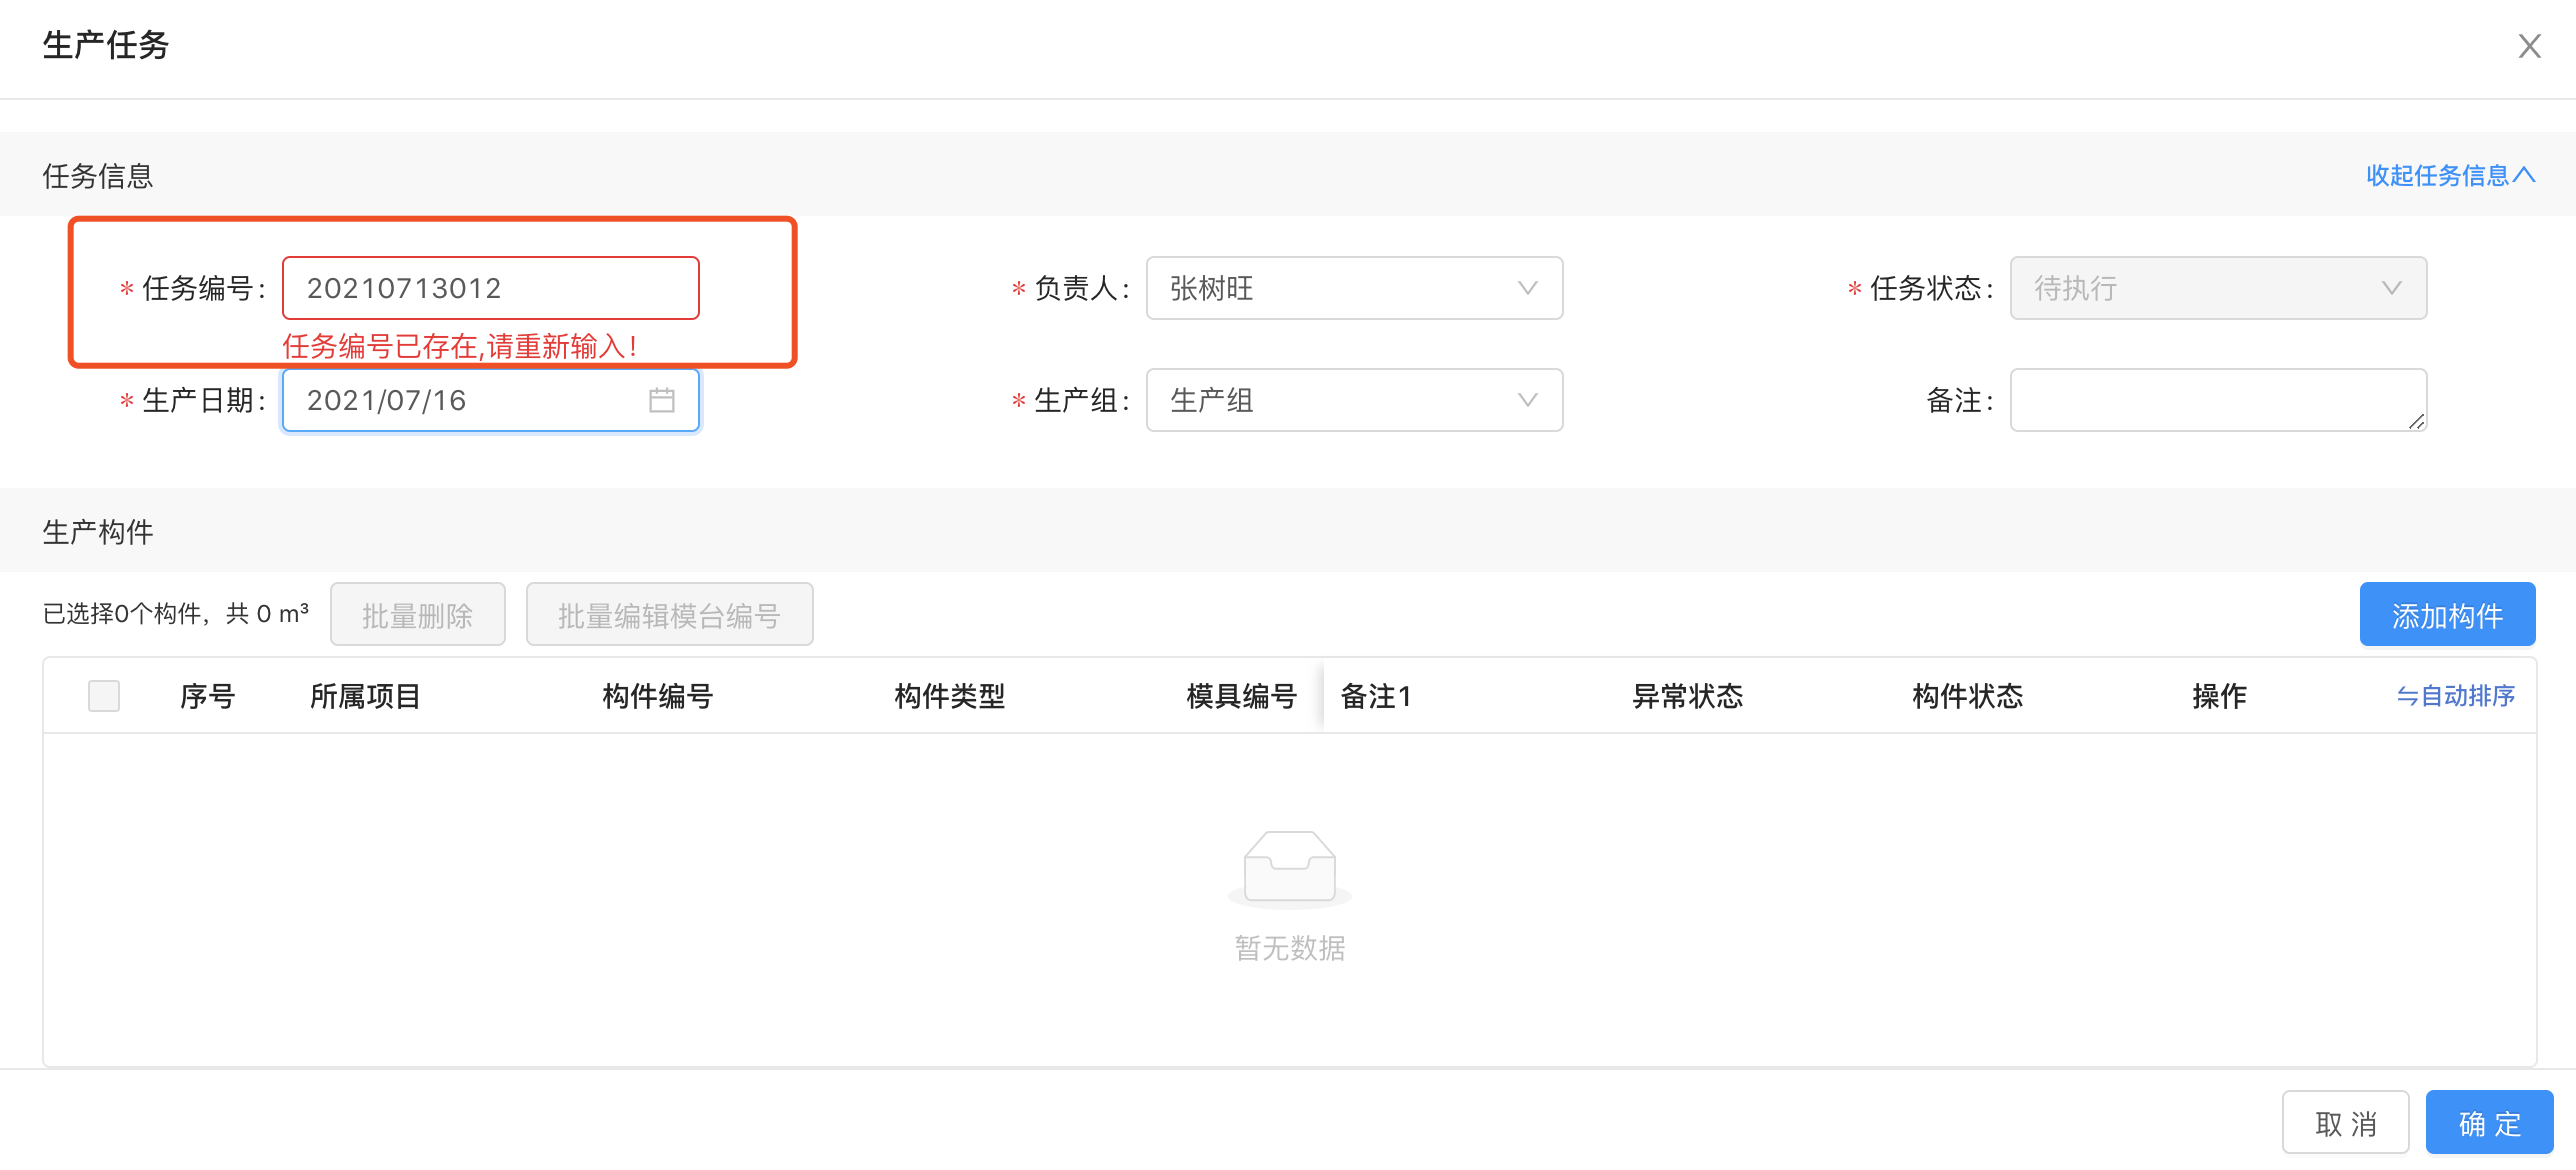Open the 任务状态 dropdown showing 待执行
Screen dimensions: 2576x1170
click(2217, 288)
